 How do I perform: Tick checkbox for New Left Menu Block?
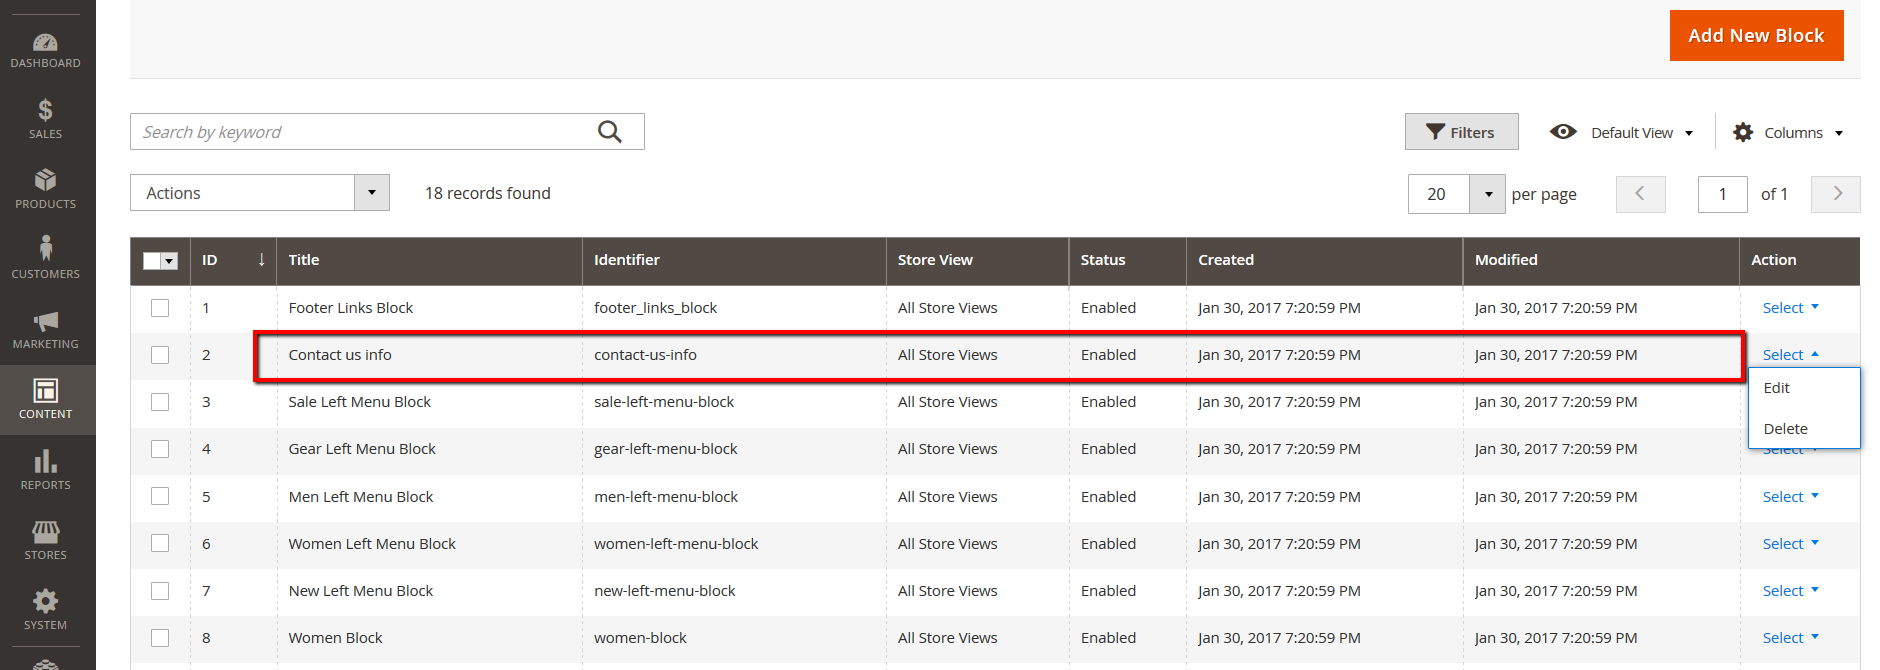point(160,591)
